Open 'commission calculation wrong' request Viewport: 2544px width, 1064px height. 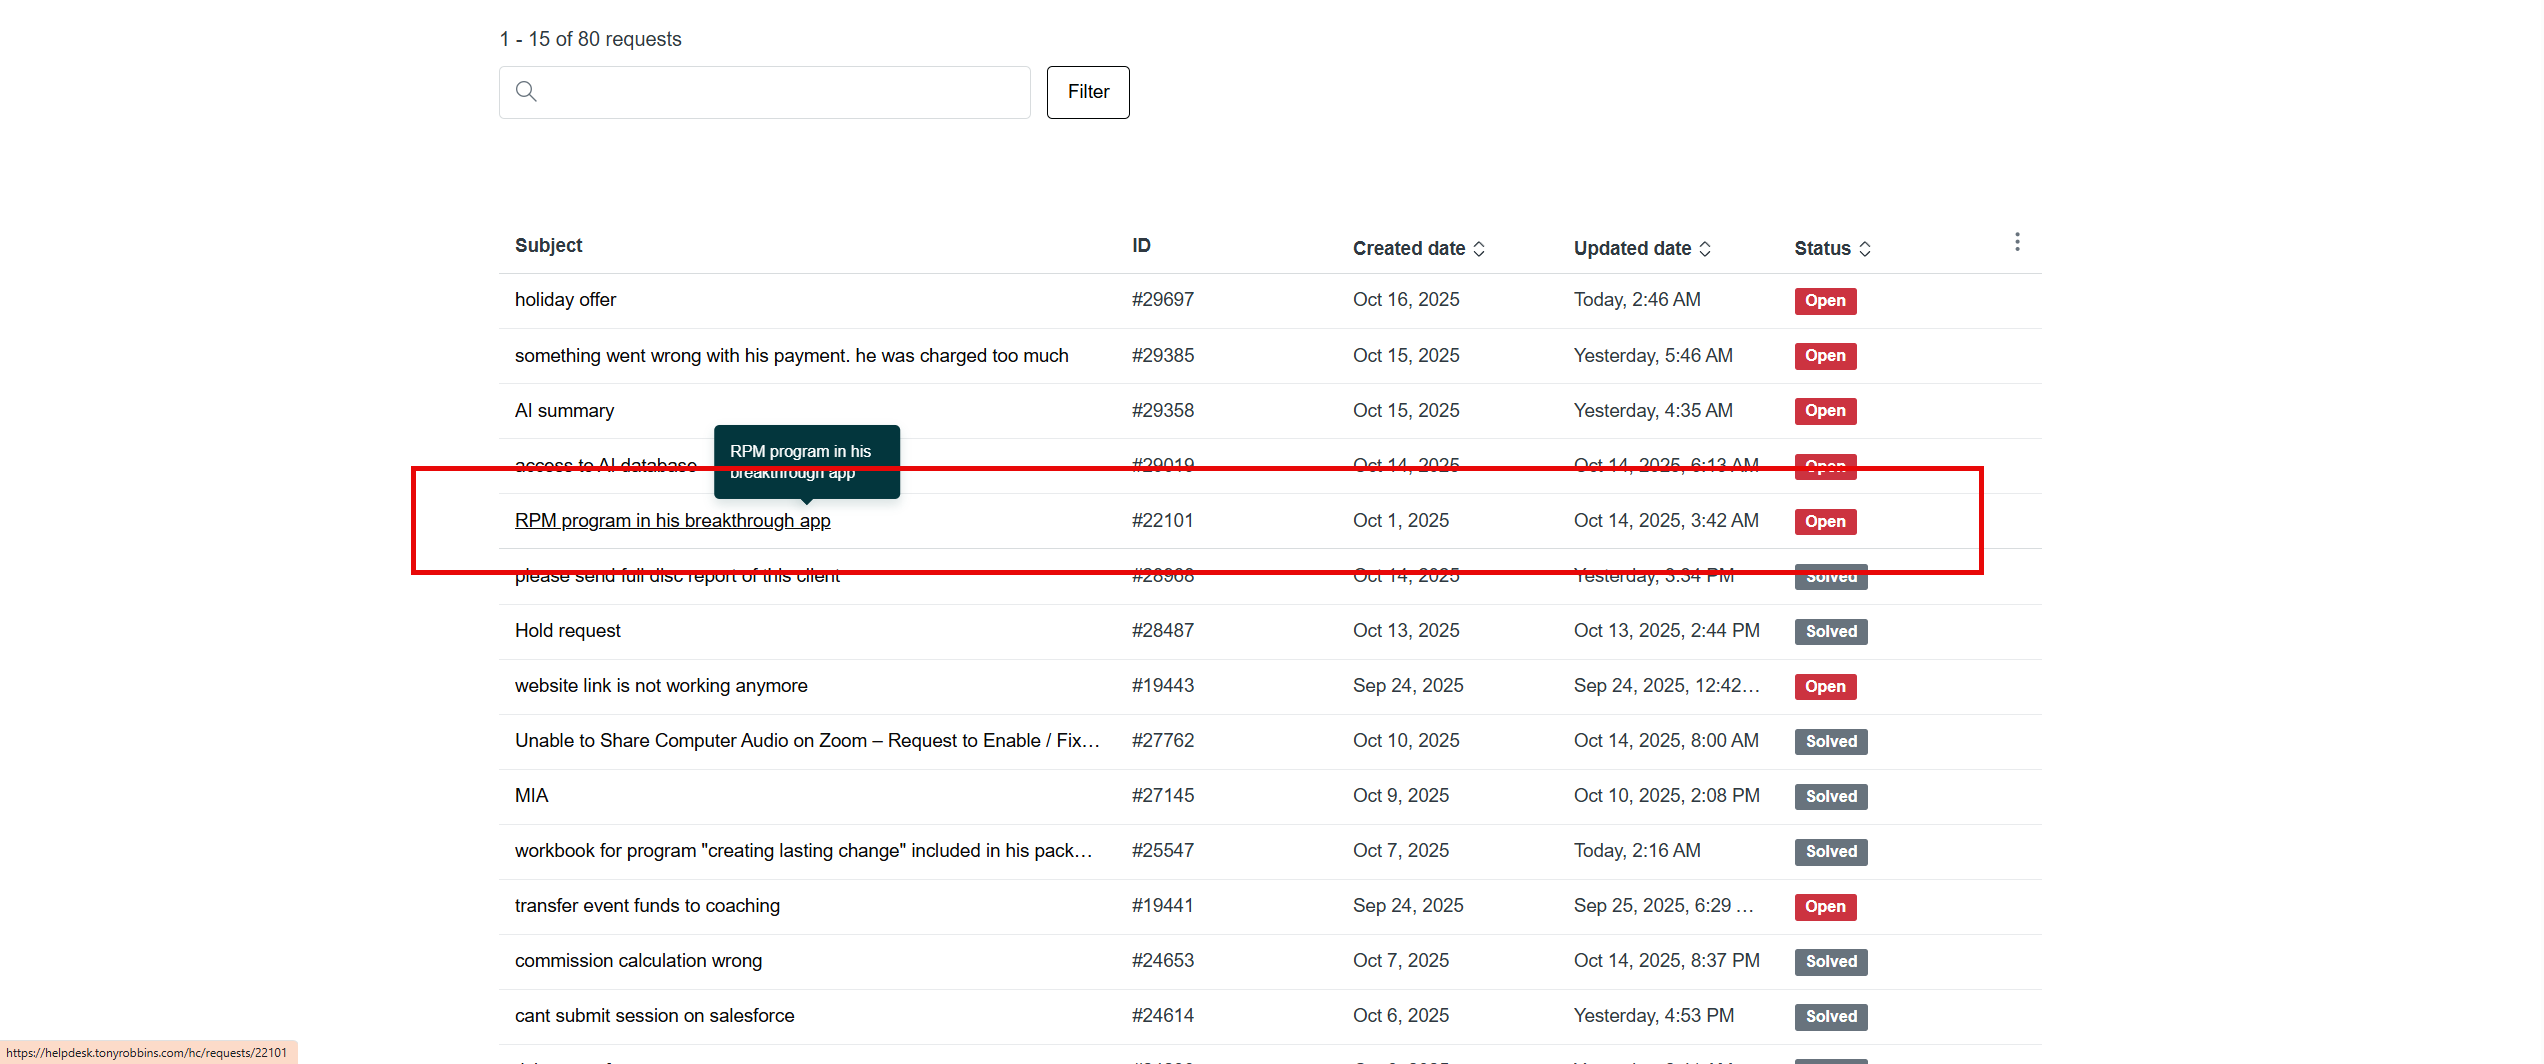pyautogui.click(x=638, y=961)
